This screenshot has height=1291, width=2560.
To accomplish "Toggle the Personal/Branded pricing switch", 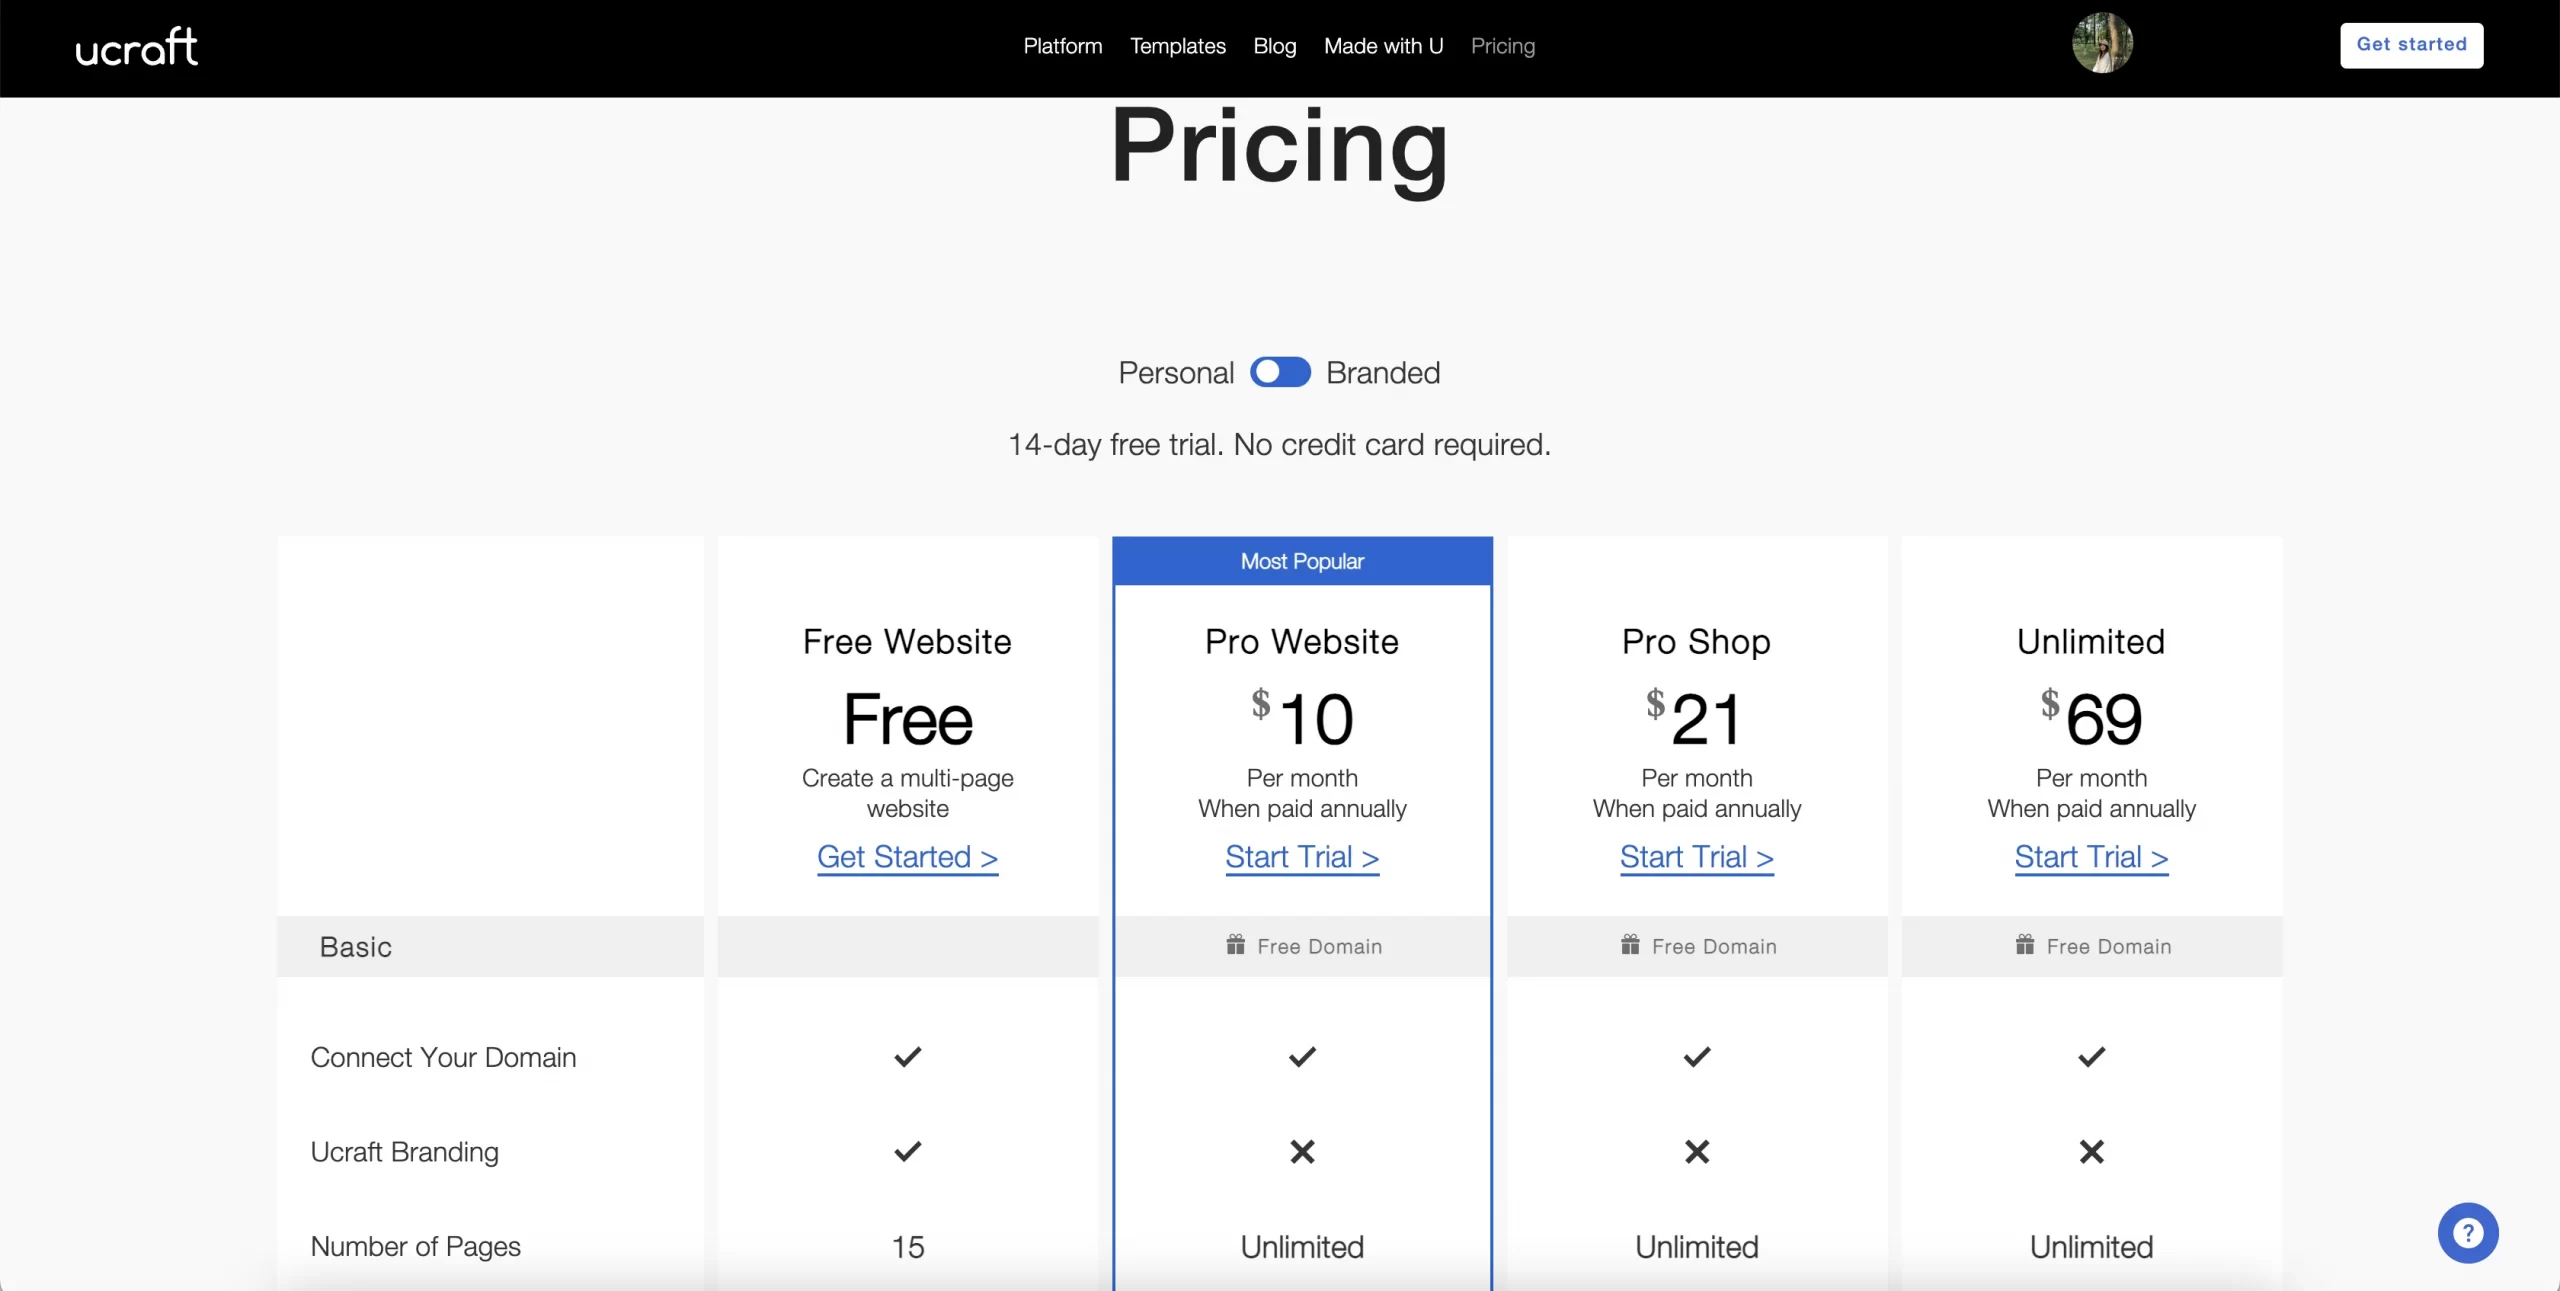I will 1280,372.
